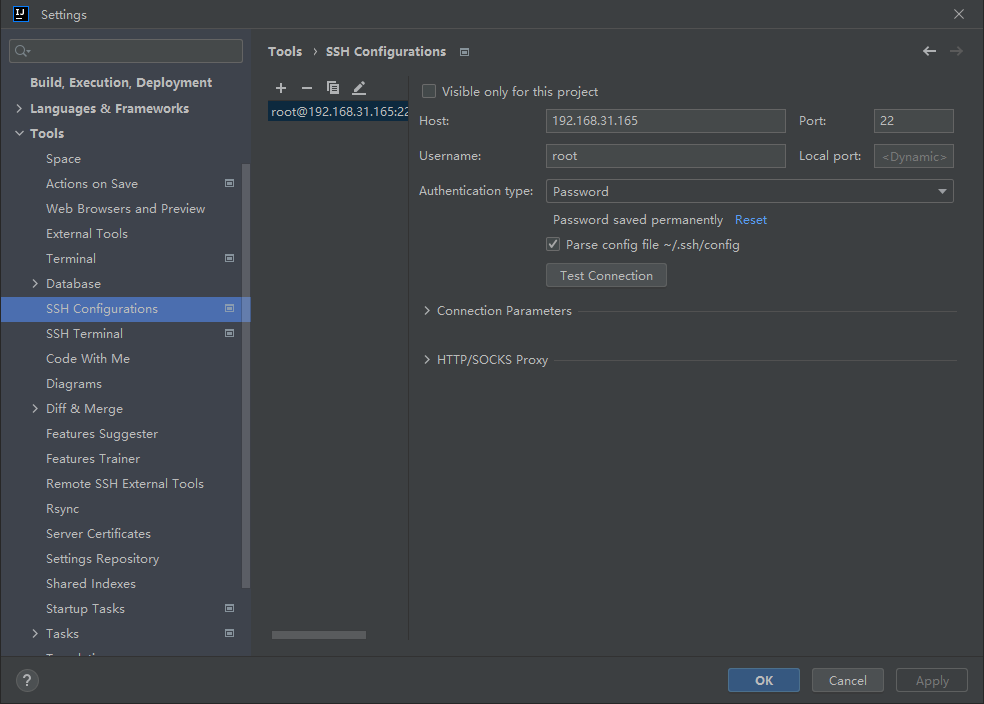
Task: Navigate back with the left arrow
Action: click(x=930, y=51)
